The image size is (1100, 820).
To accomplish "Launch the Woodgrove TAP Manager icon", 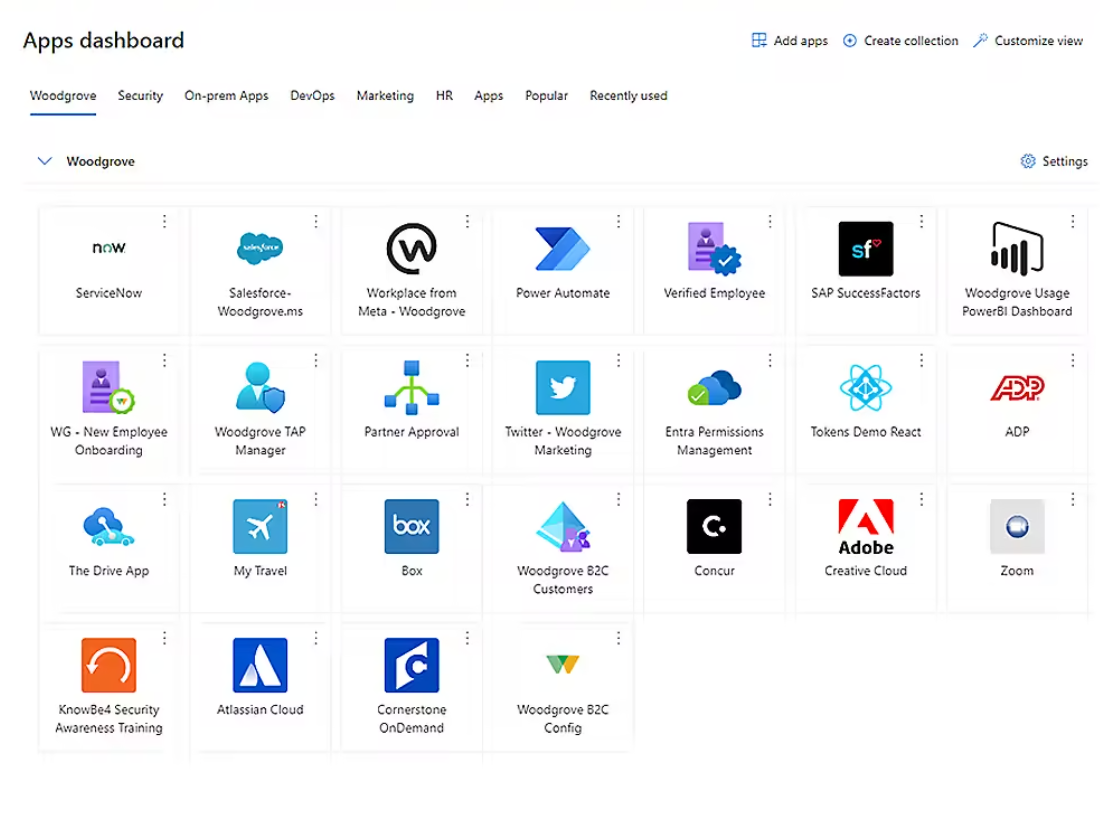I will (260, 387).
